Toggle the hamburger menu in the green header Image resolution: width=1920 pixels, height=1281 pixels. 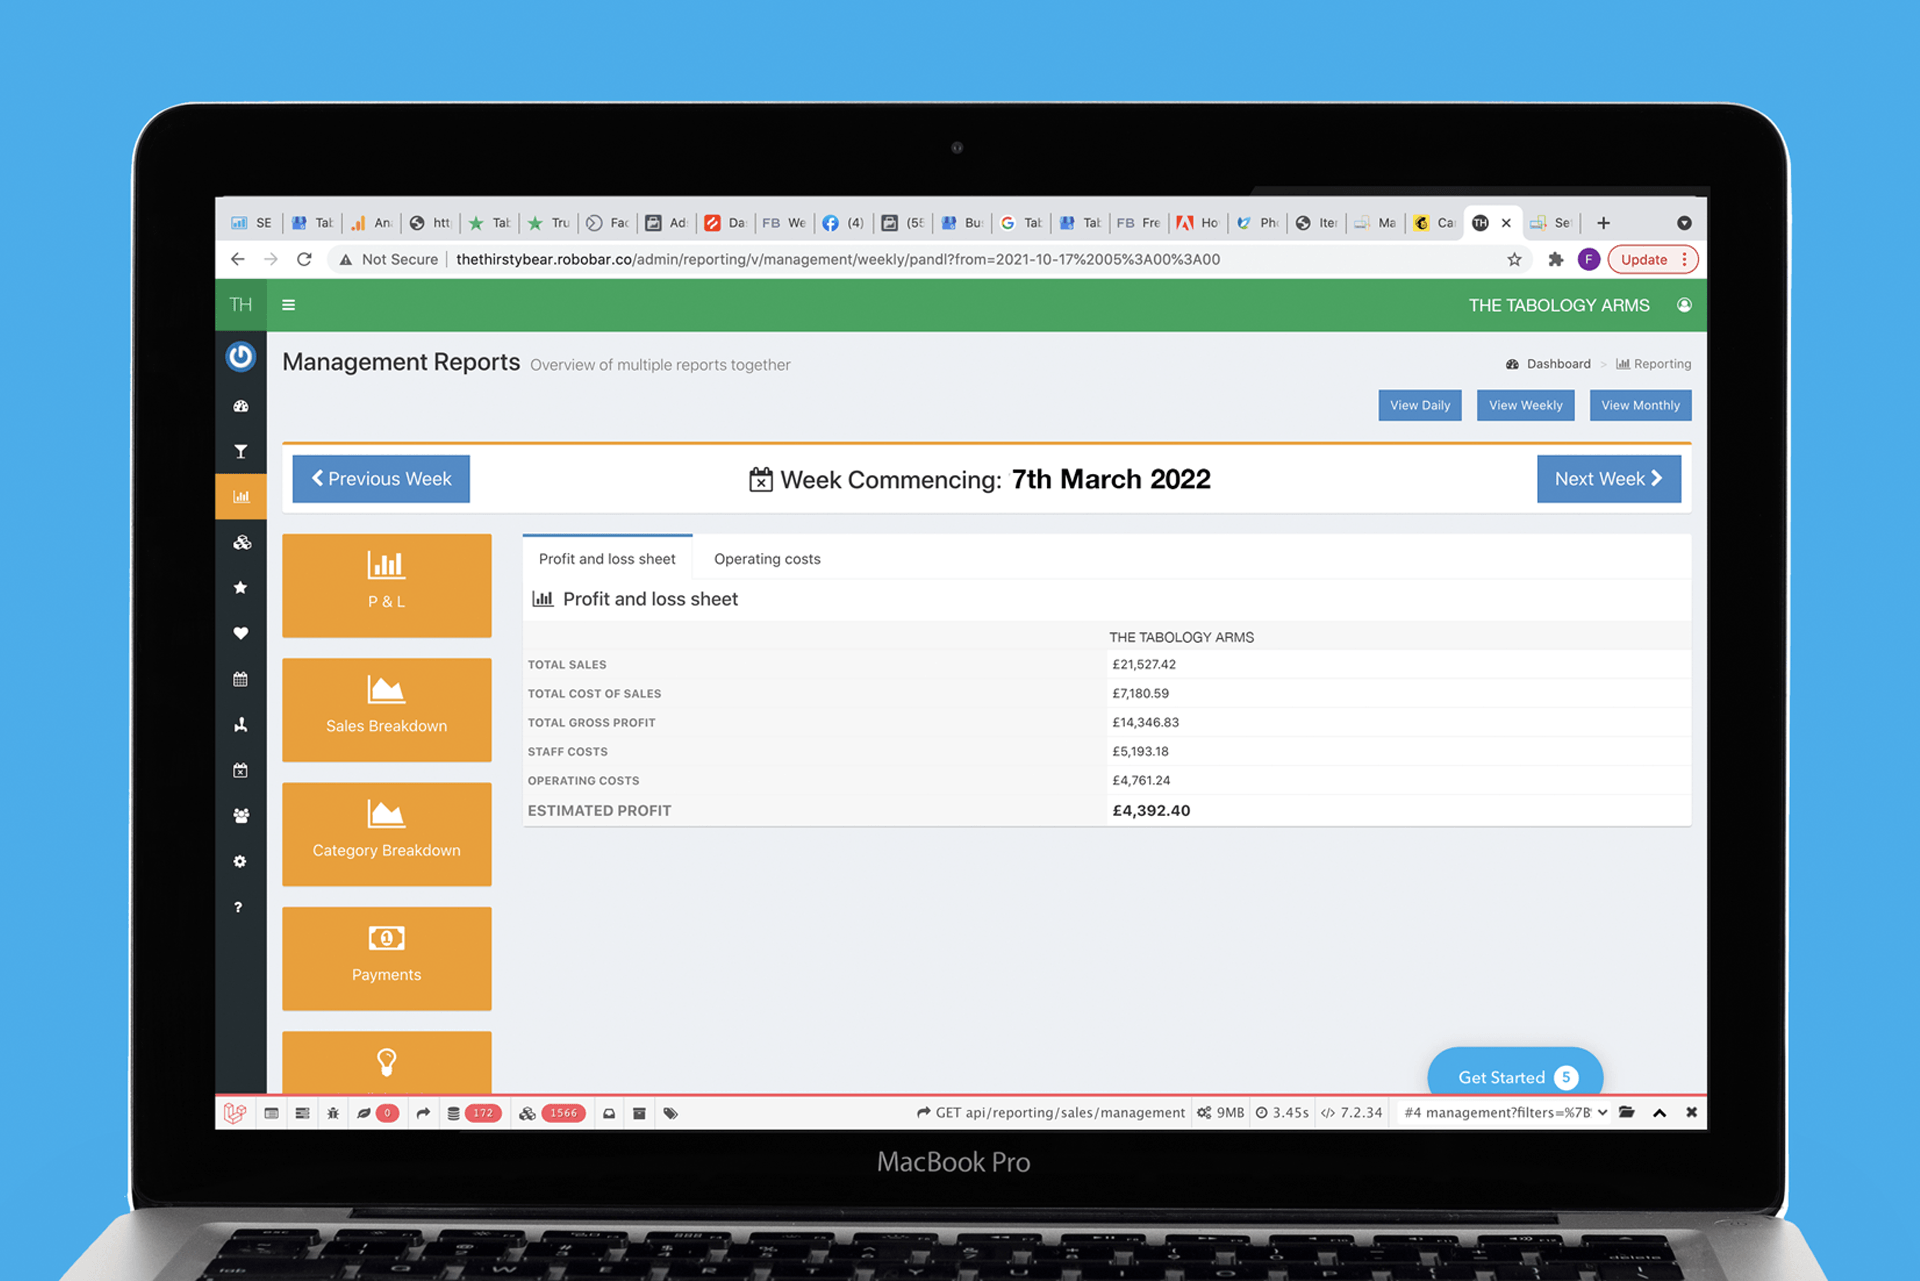[288, 305]
